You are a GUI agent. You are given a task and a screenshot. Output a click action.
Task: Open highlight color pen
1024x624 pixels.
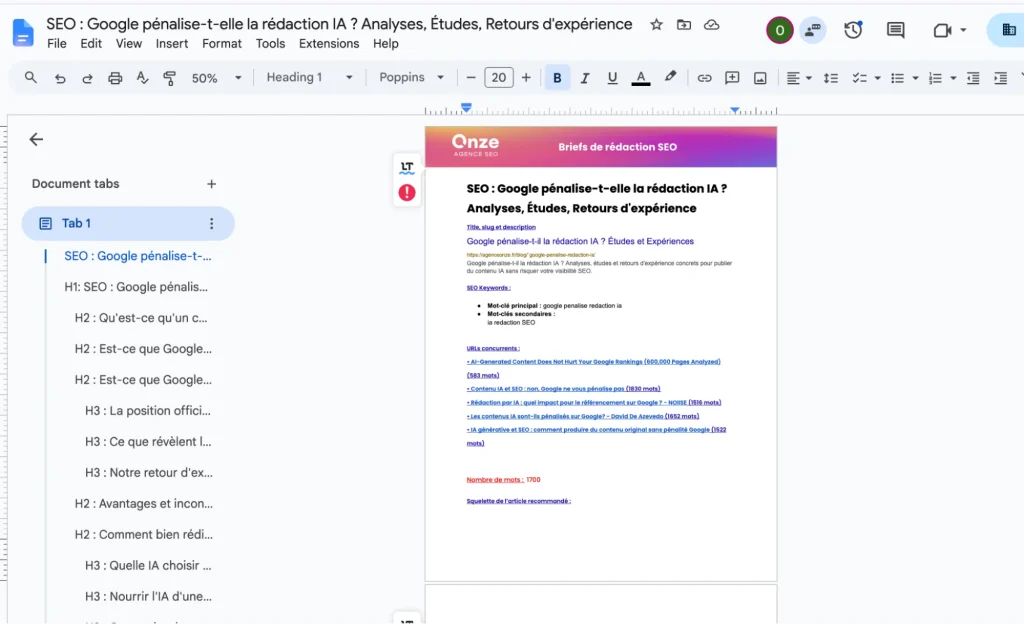coord(670,77)
